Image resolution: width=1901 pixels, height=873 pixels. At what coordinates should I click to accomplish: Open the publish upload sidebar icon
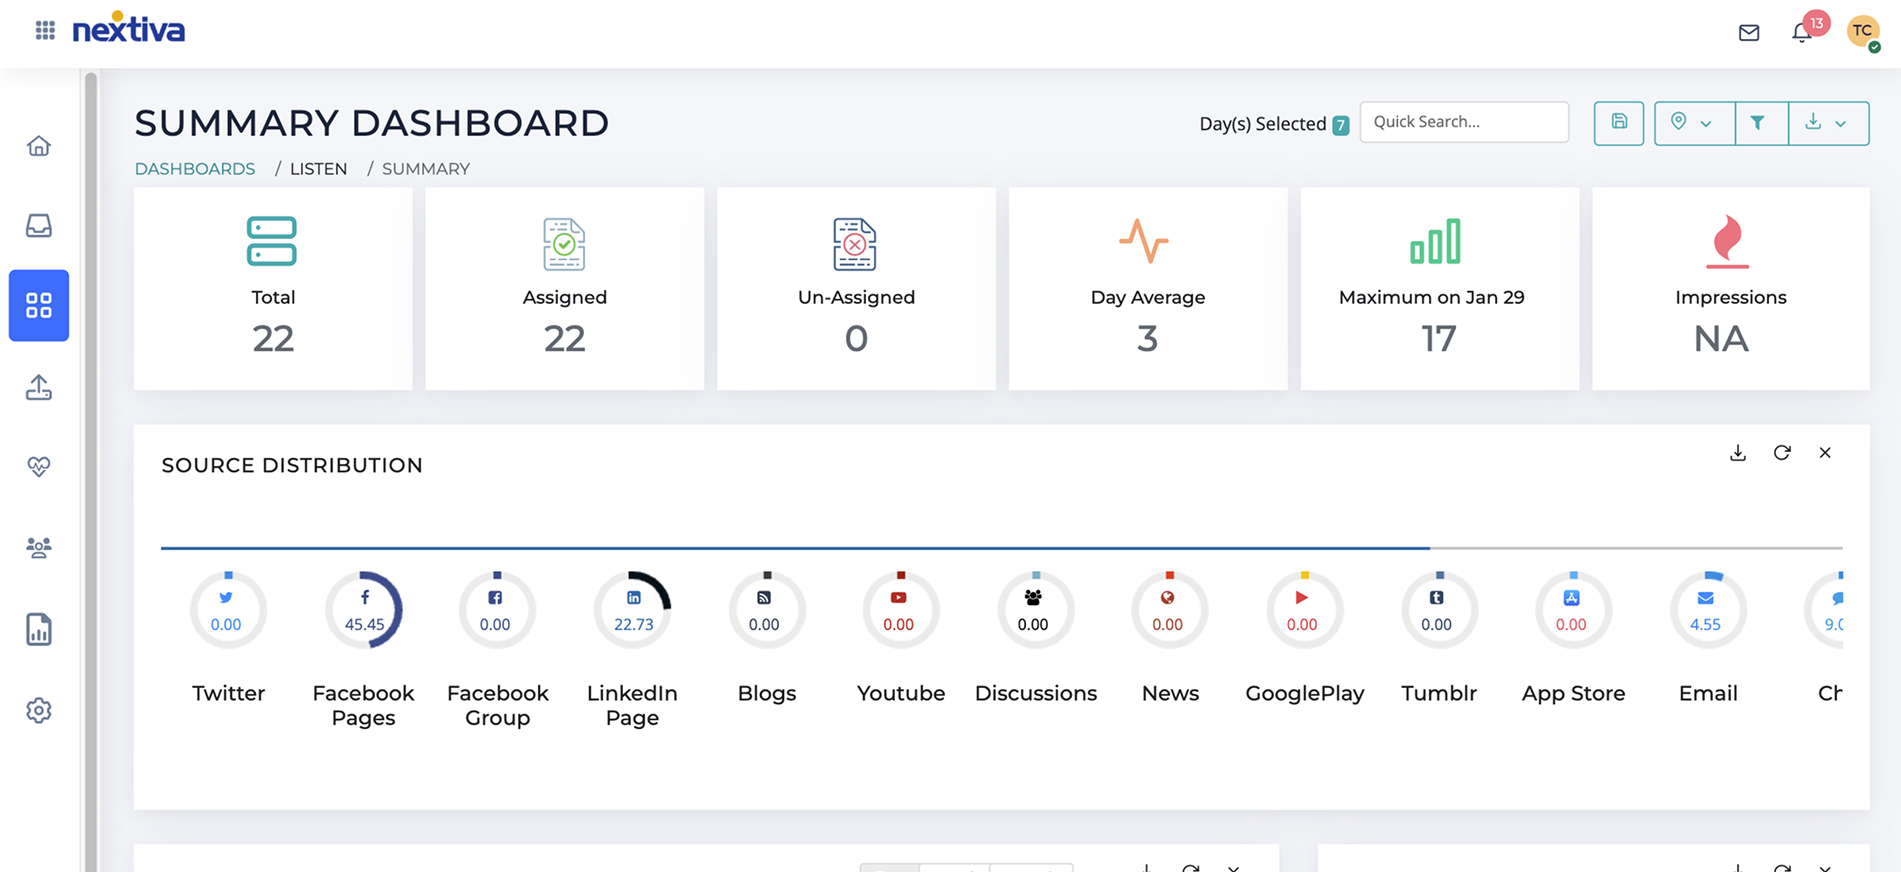click(x=39, y=387)
